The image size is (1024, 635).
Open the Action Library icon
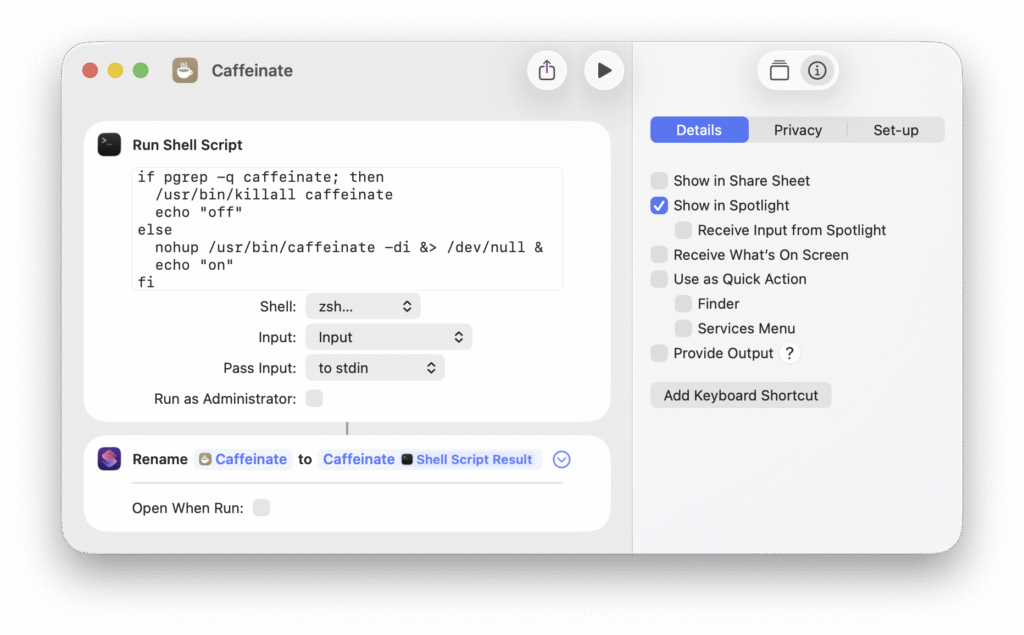(x=779, y=71)
